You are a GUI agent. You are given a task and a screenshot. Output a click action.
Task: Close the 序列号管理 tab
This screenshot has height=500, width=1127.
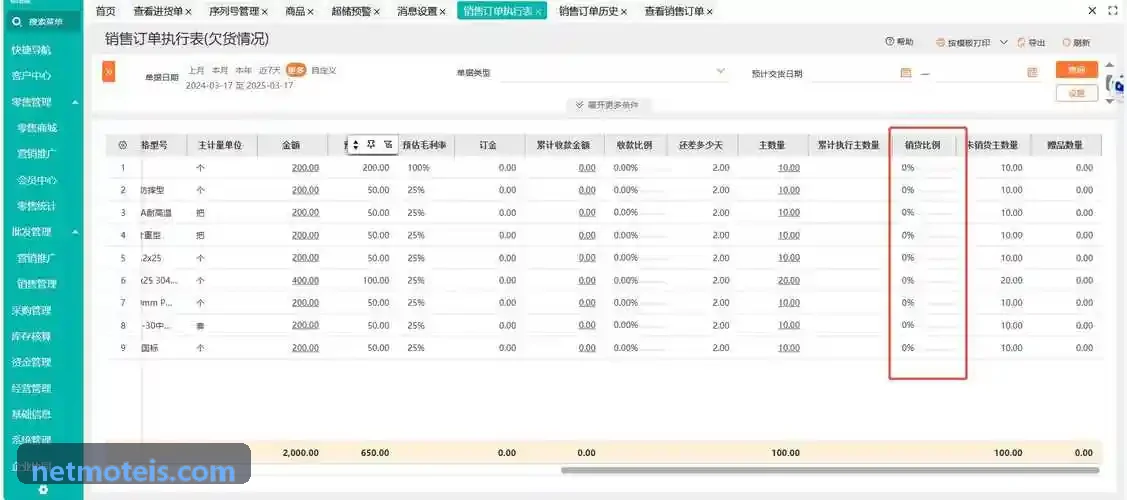pos(264,11)
